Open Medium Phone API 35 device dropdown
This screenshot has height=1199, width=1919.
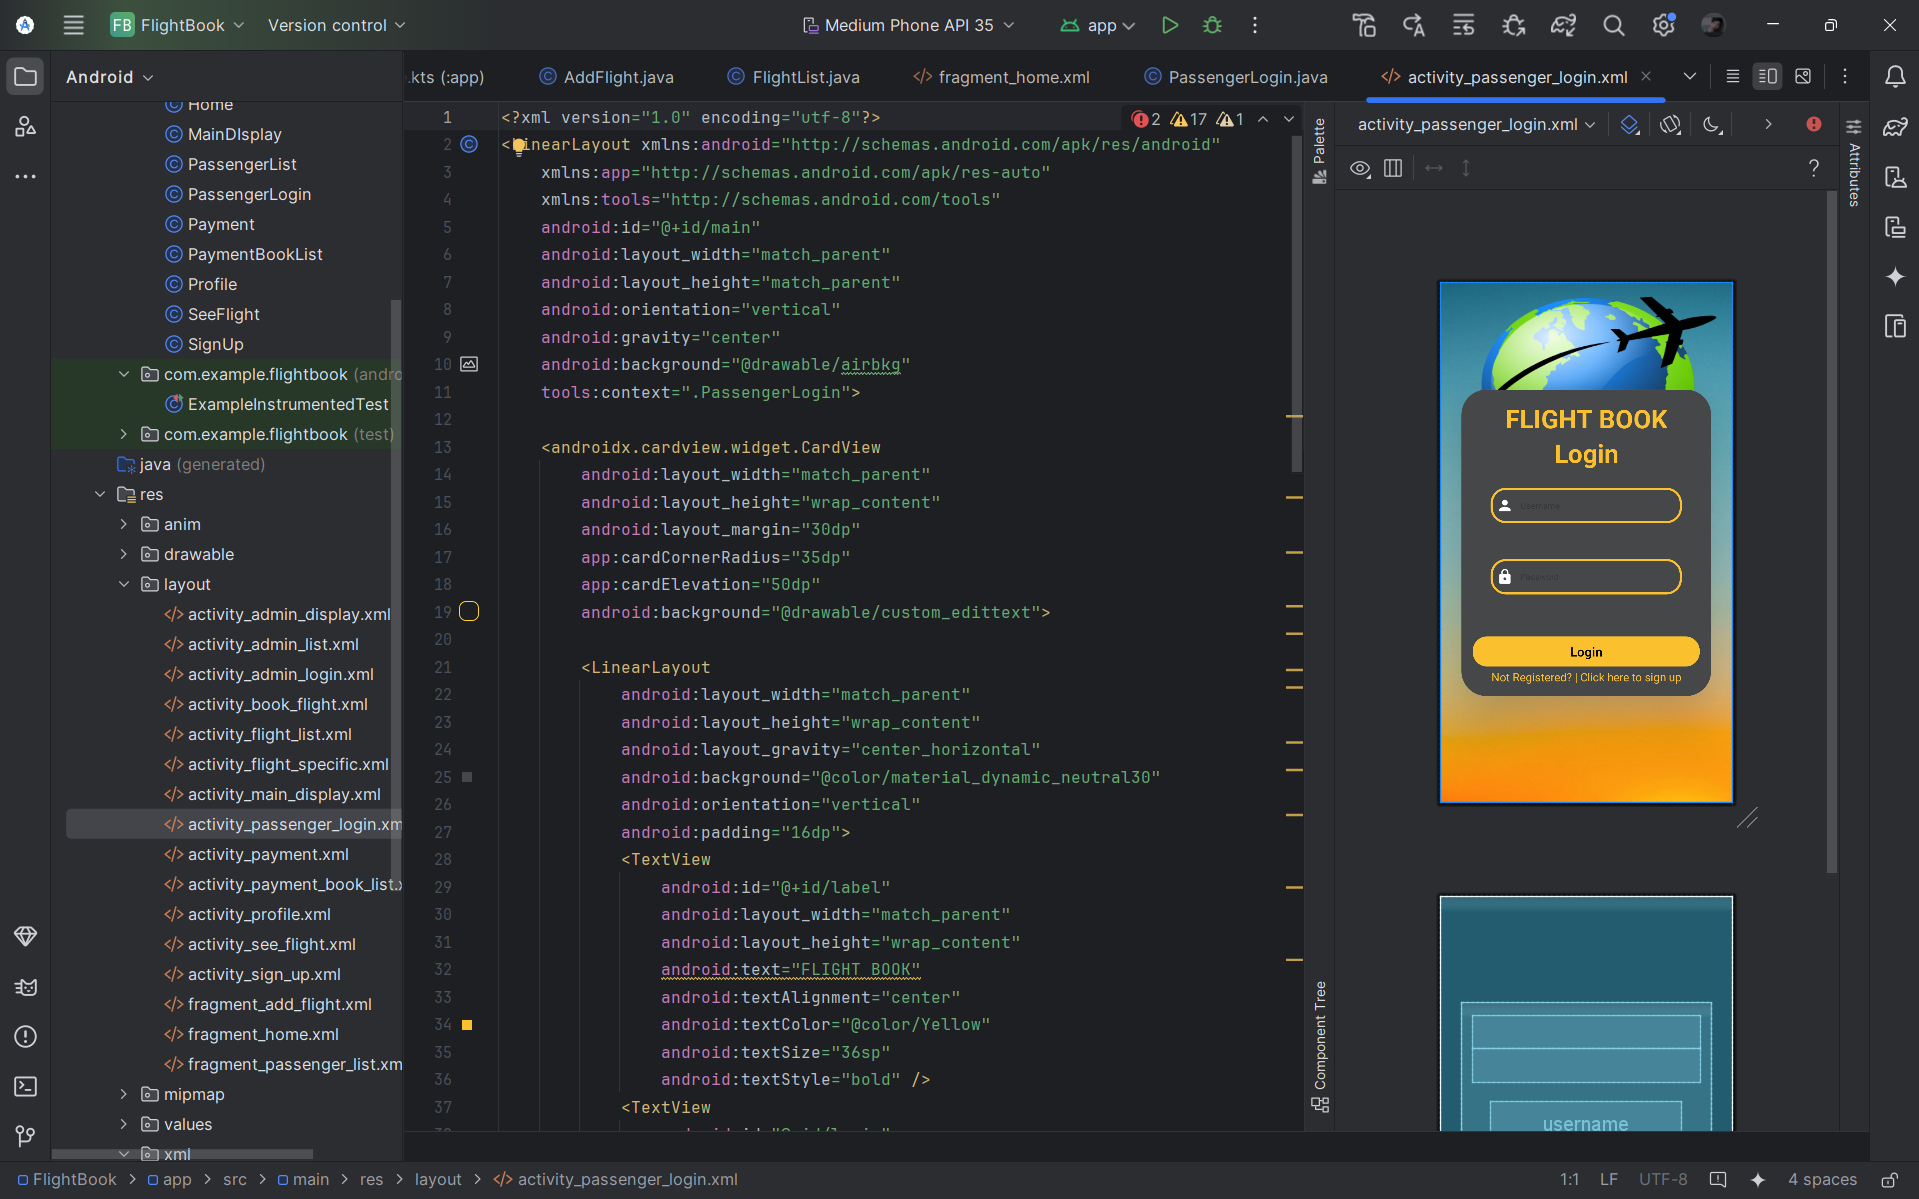click(908, 25)
